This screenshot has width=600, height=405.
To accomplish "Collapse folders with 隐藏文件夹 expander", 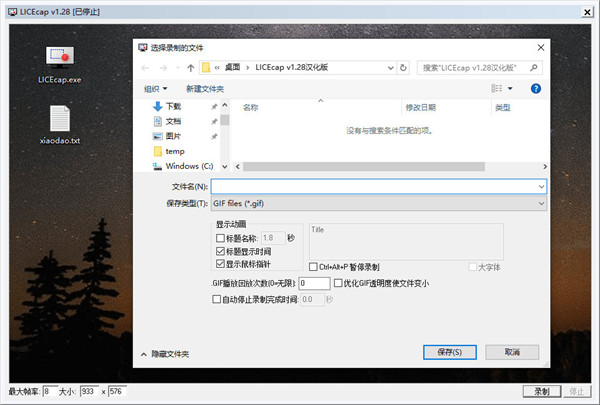I will 164,354.
